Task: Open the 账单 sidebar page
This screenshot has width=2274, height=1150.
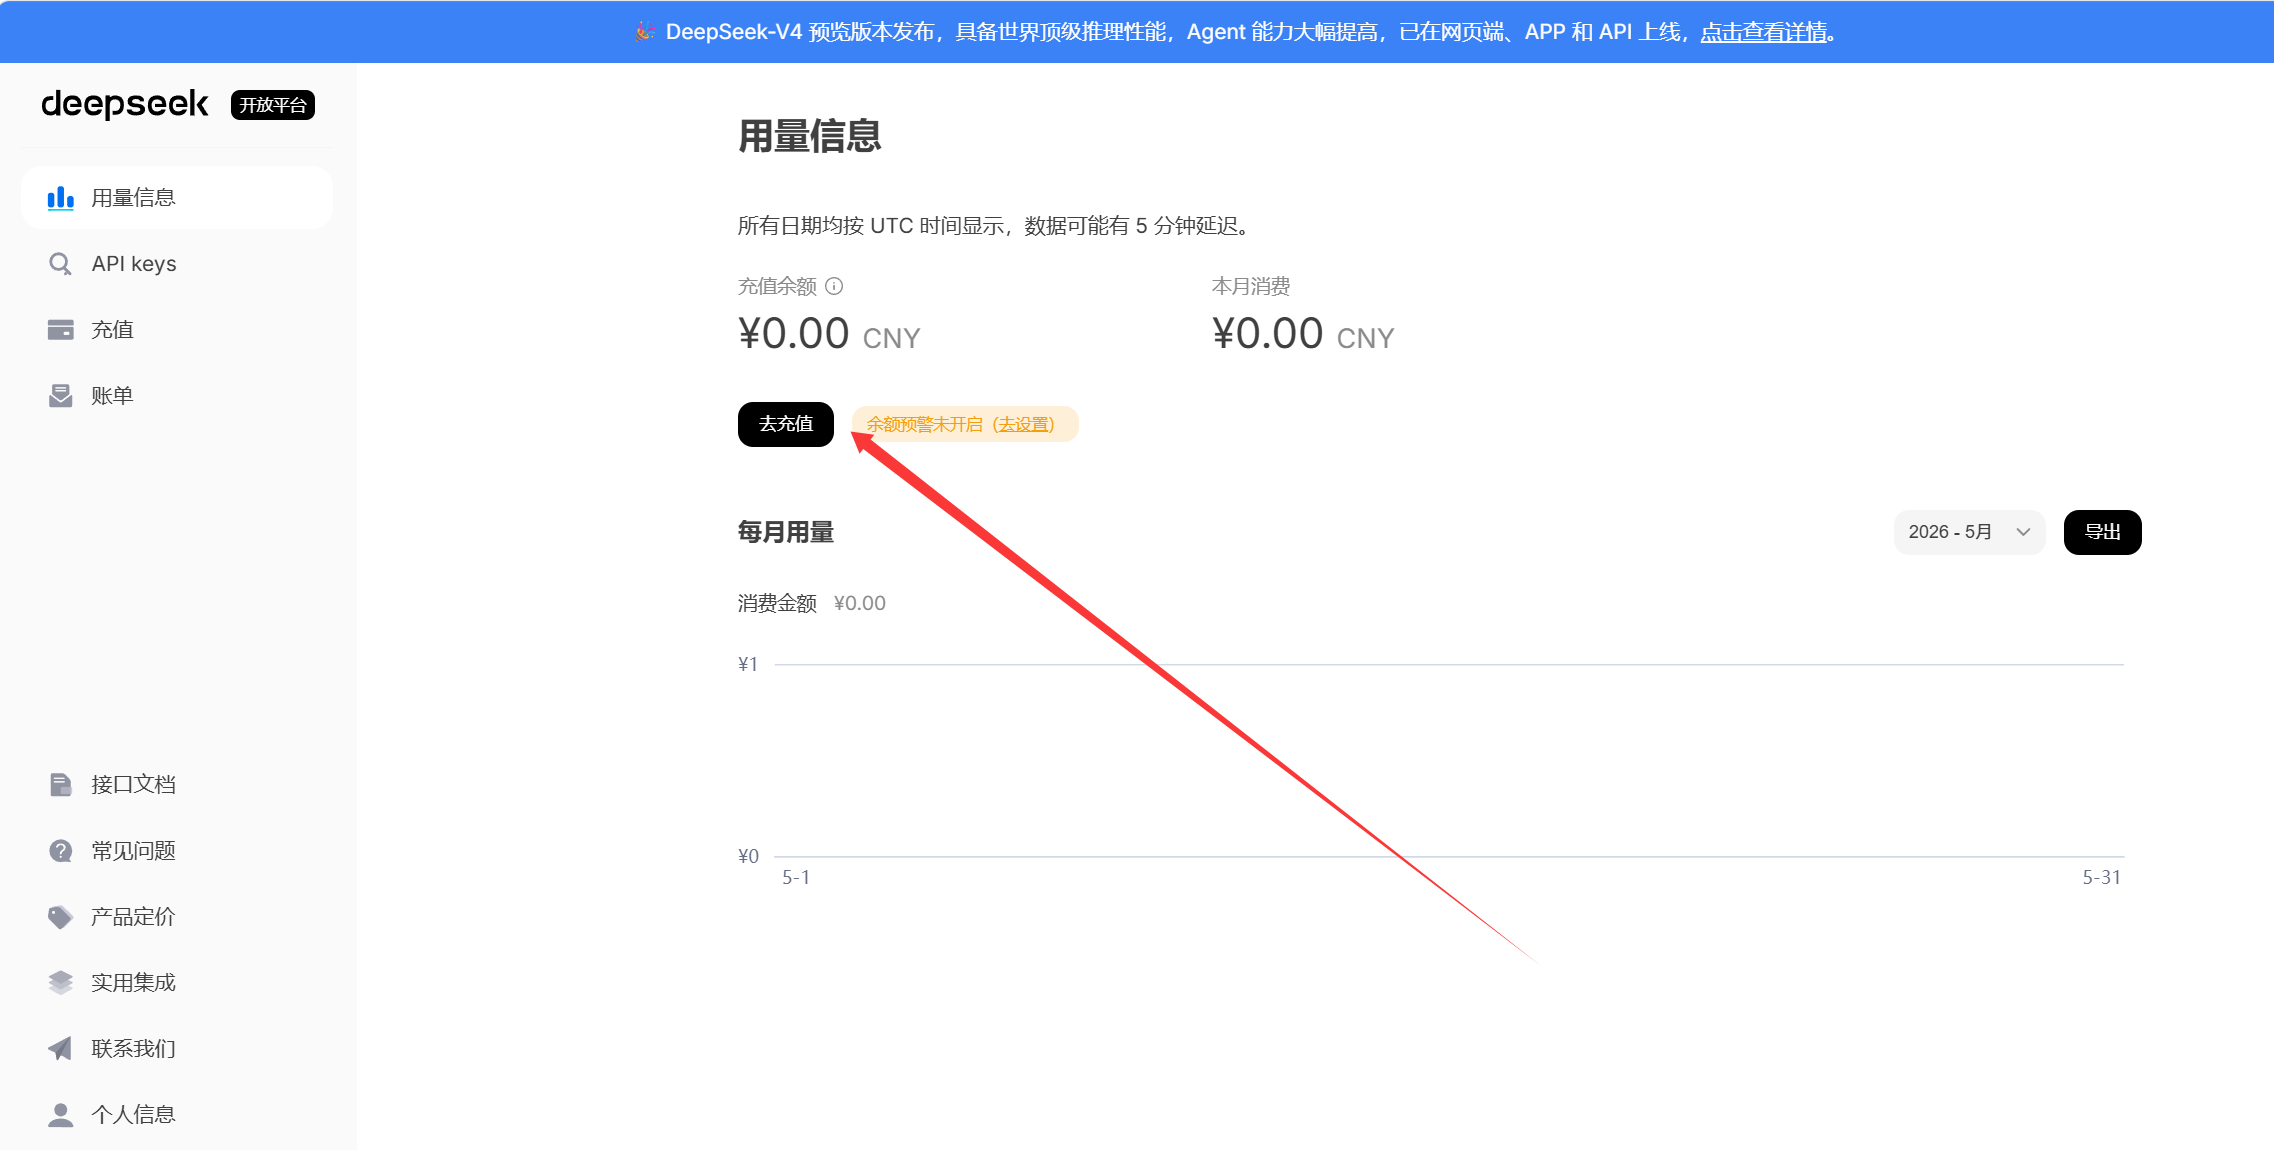Action: click(x=177, y=396)
